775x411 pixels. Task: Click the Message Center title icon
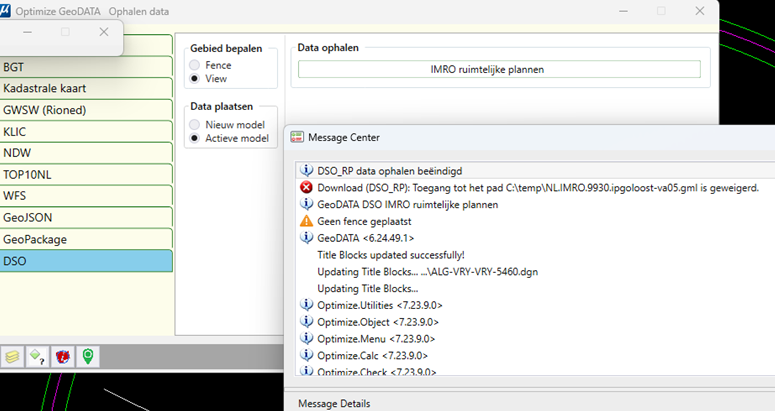tap(297, 137)
